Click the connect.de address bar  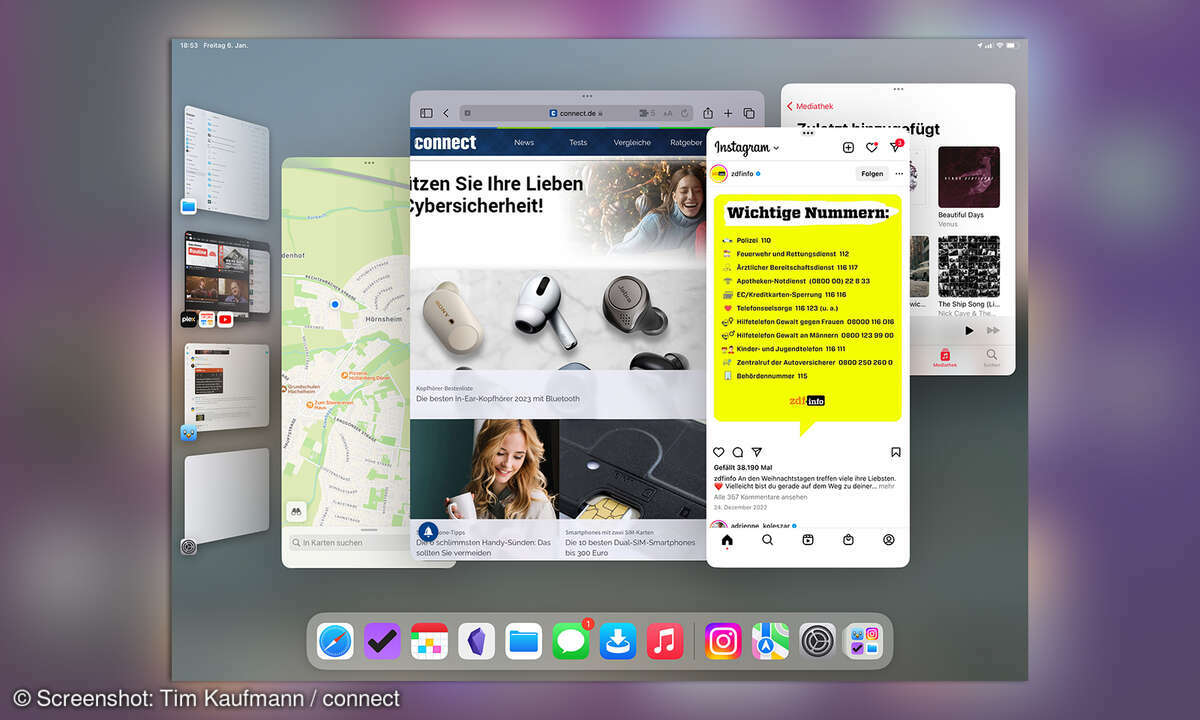577,113
